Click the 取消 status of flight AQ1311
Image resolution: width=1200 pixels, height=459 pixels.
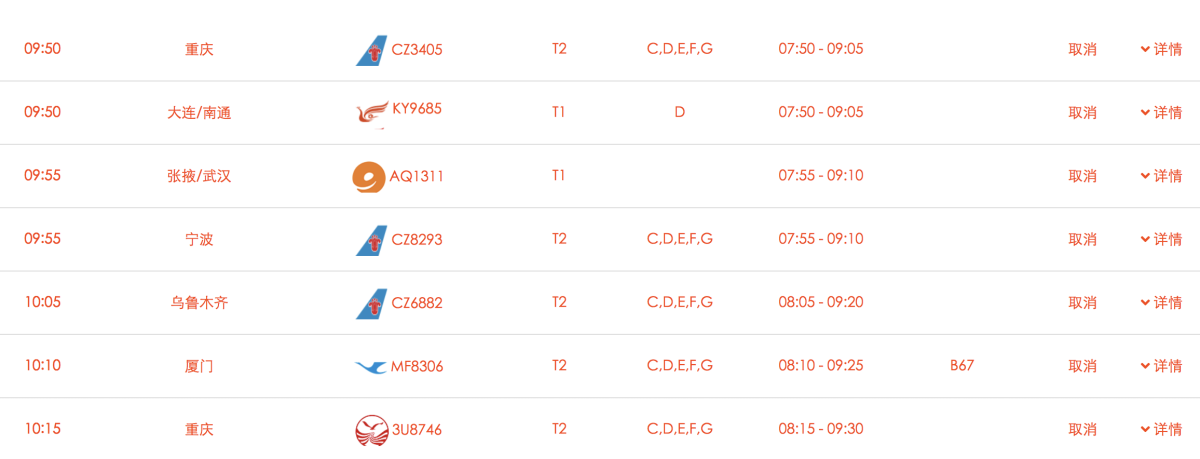pyautogui.click(x=1082, y=176)
